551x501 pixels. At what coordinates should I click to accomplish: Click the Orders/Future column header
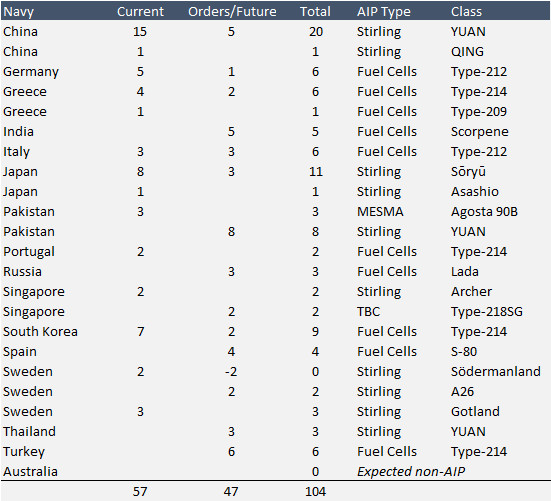[232, 12]
